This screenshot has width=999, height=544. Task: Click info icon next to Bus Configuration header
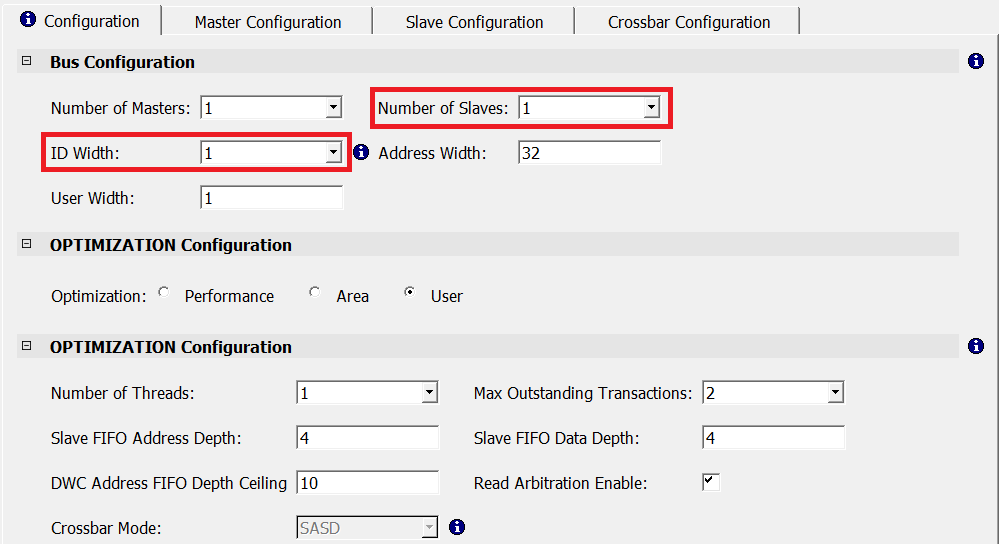[x=976, y=62]
